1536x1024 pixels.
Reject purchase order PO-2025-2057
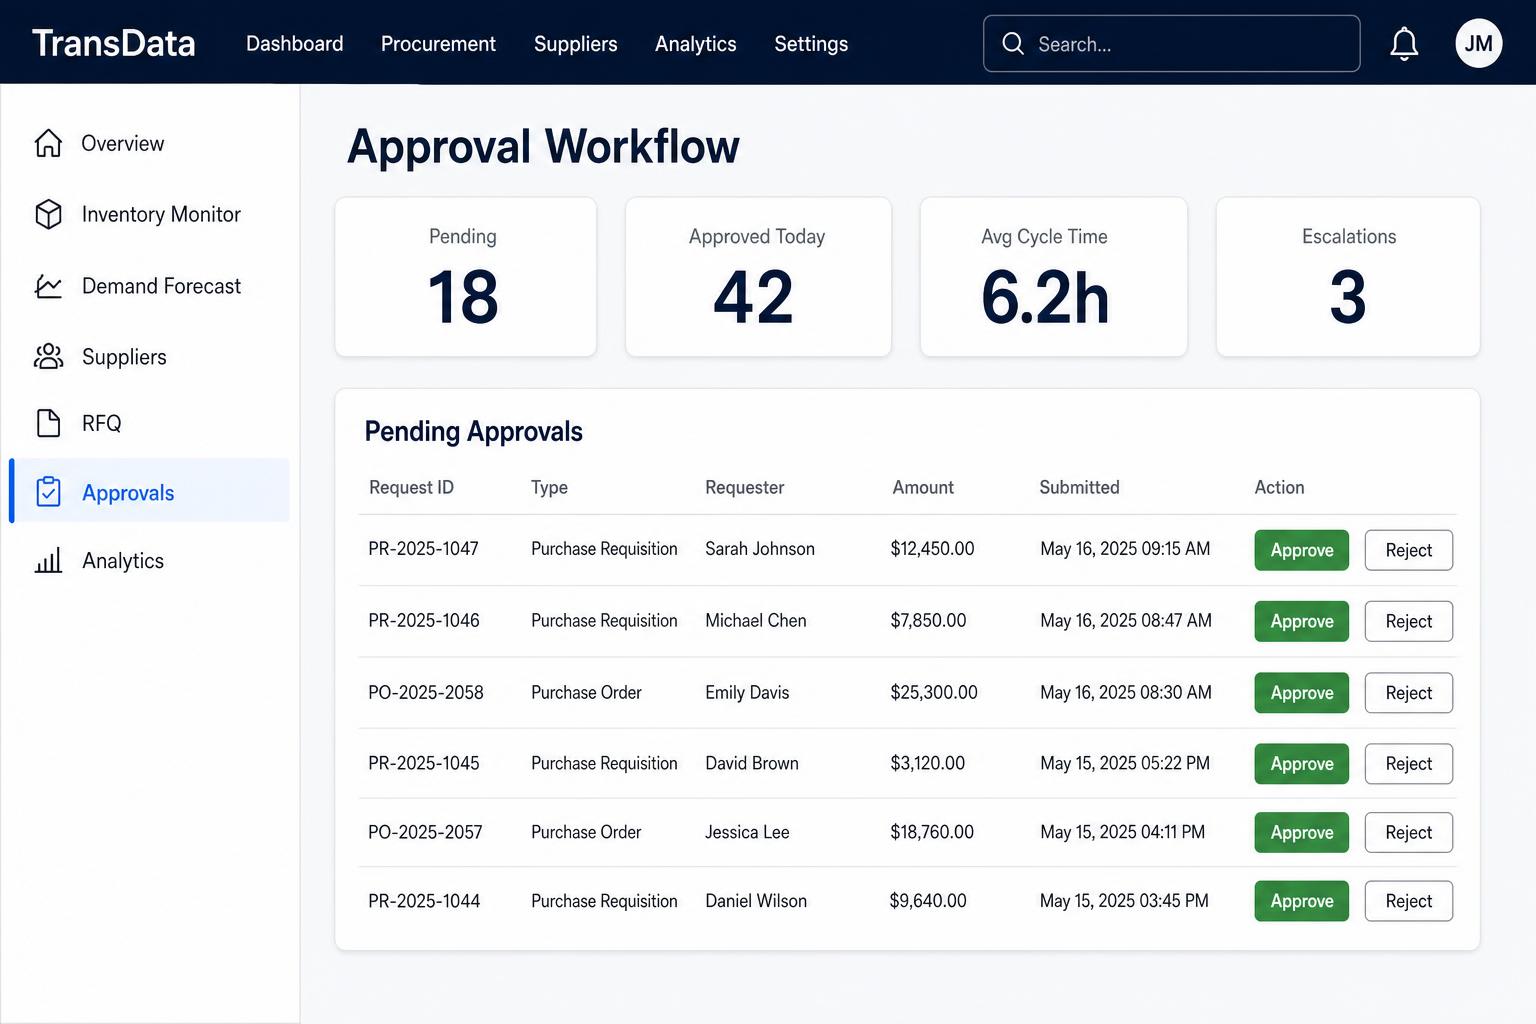tap(1408, 832)
